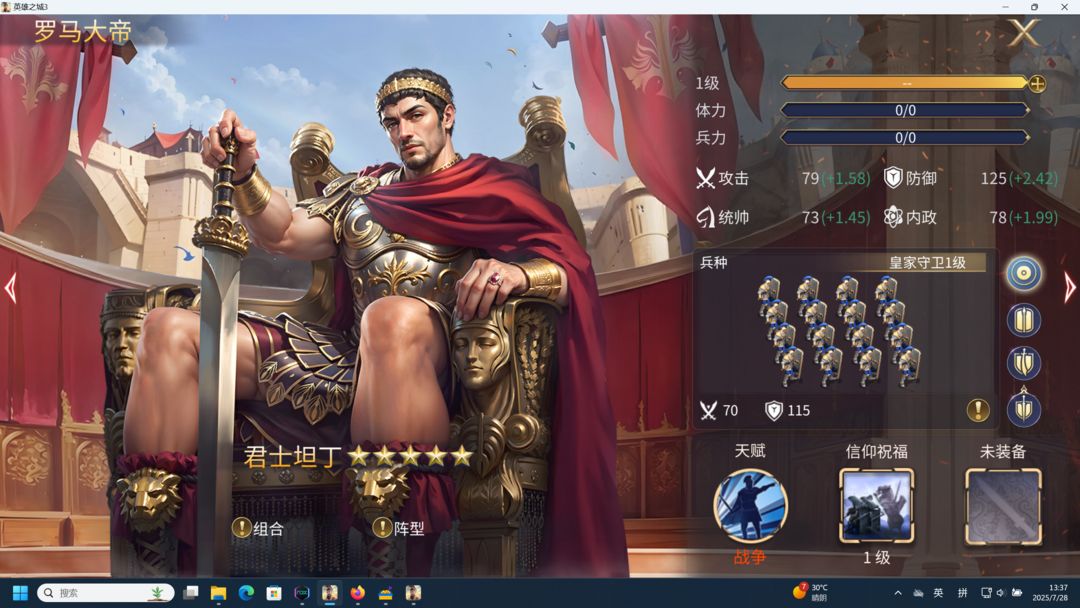This screenshot has width=1080, height=608.
Task: Show previous hero with left arrow
Action: [x=10, y=288]
